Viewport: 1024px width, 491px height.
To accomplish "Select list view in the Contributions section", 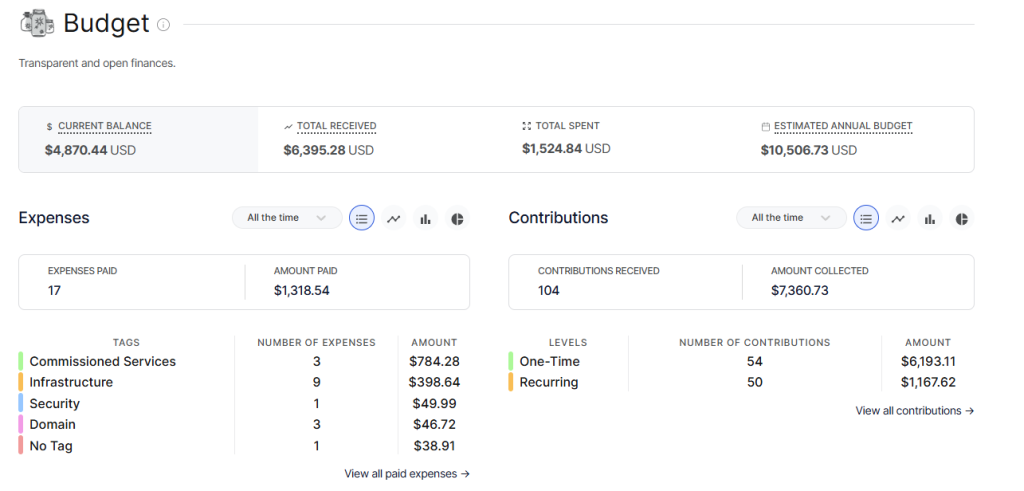I will pyautogui.click(x=866, y=218).
